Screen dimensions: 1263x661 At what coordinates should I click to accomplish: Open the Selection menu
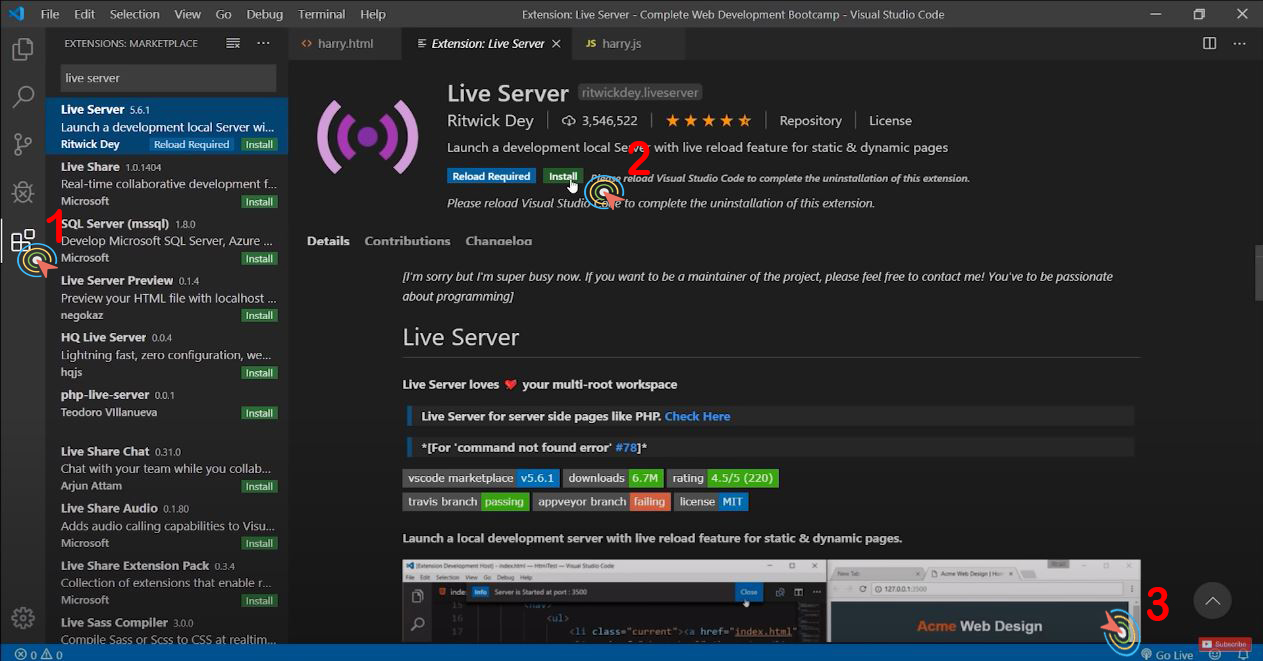(134, 14)
